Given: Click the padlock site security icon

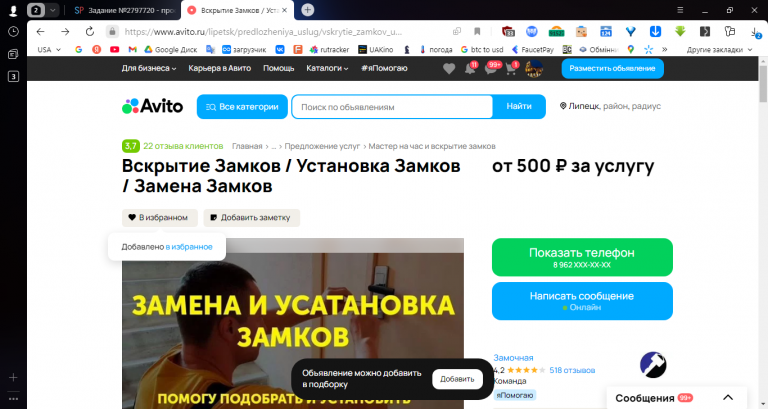Looking at the screenshot, I should pyautogui.click(x=112, y=31).
